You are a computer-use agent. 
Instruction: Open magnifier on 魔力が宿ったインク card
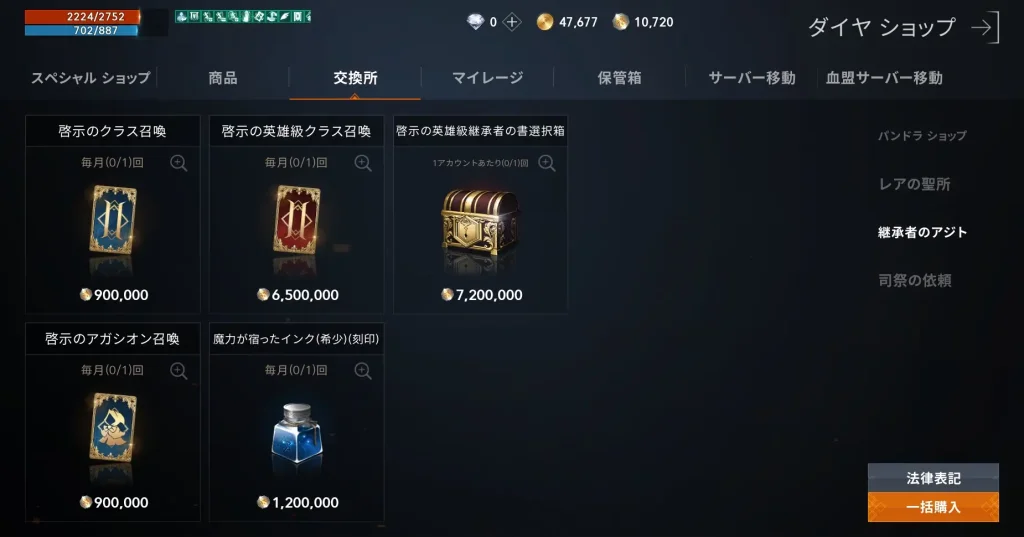tap(363, 370)
